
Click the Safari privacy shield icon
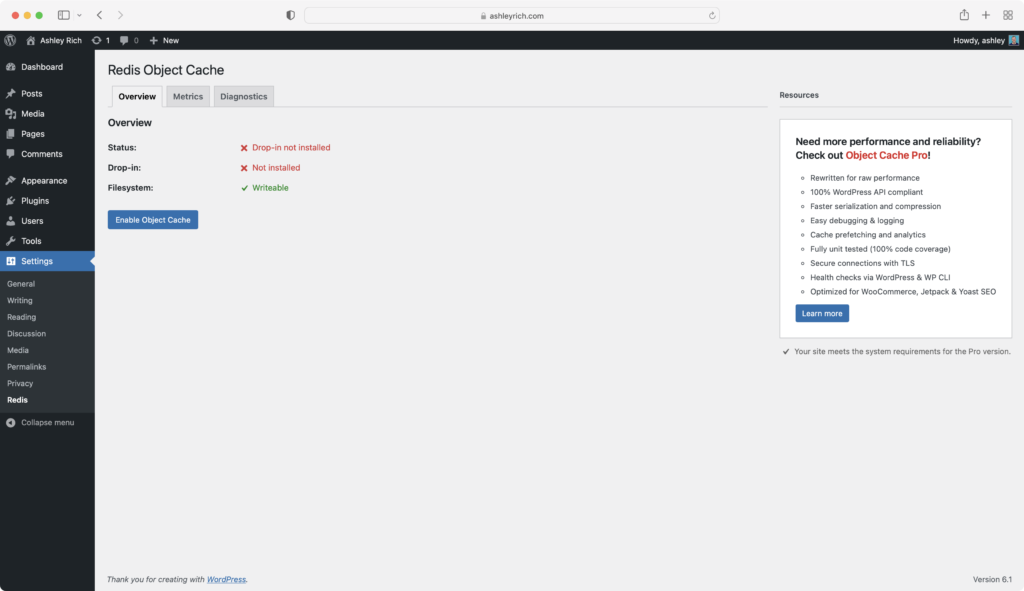pyautogui.click(x=289, y=15)
